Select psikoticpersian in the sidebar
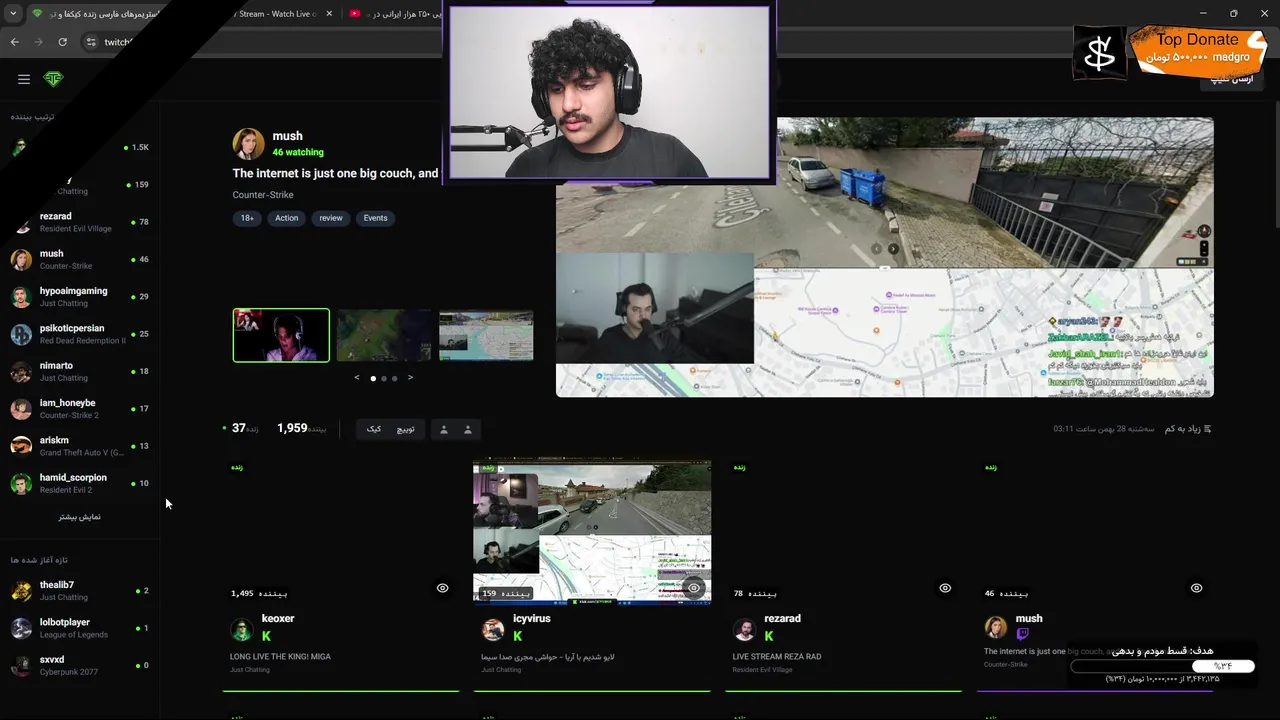 click(80, 334)
